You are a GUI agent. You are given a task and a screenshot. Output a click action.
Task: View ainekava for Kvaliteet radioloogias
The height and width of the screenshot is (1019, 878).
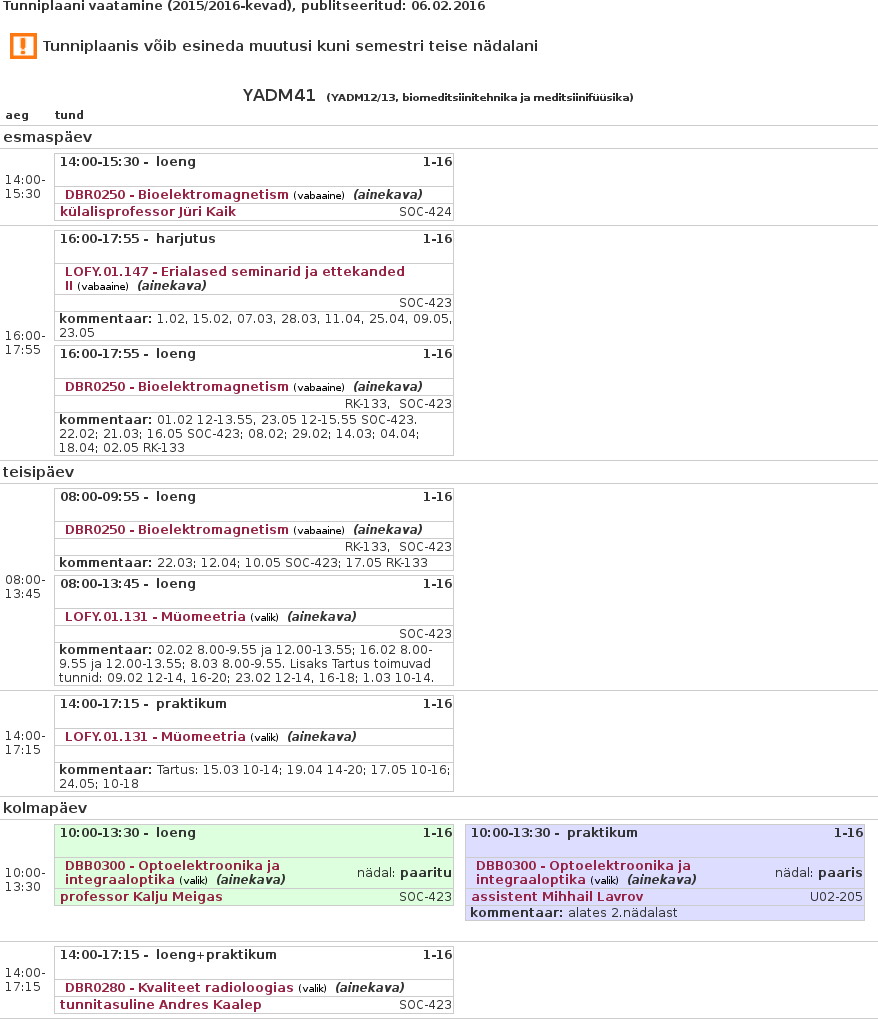(x=369, y=988)
